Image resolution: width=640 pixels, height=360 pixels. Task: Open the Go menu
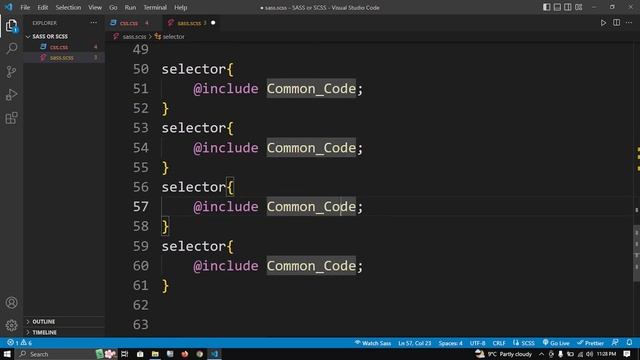point(113,7)
